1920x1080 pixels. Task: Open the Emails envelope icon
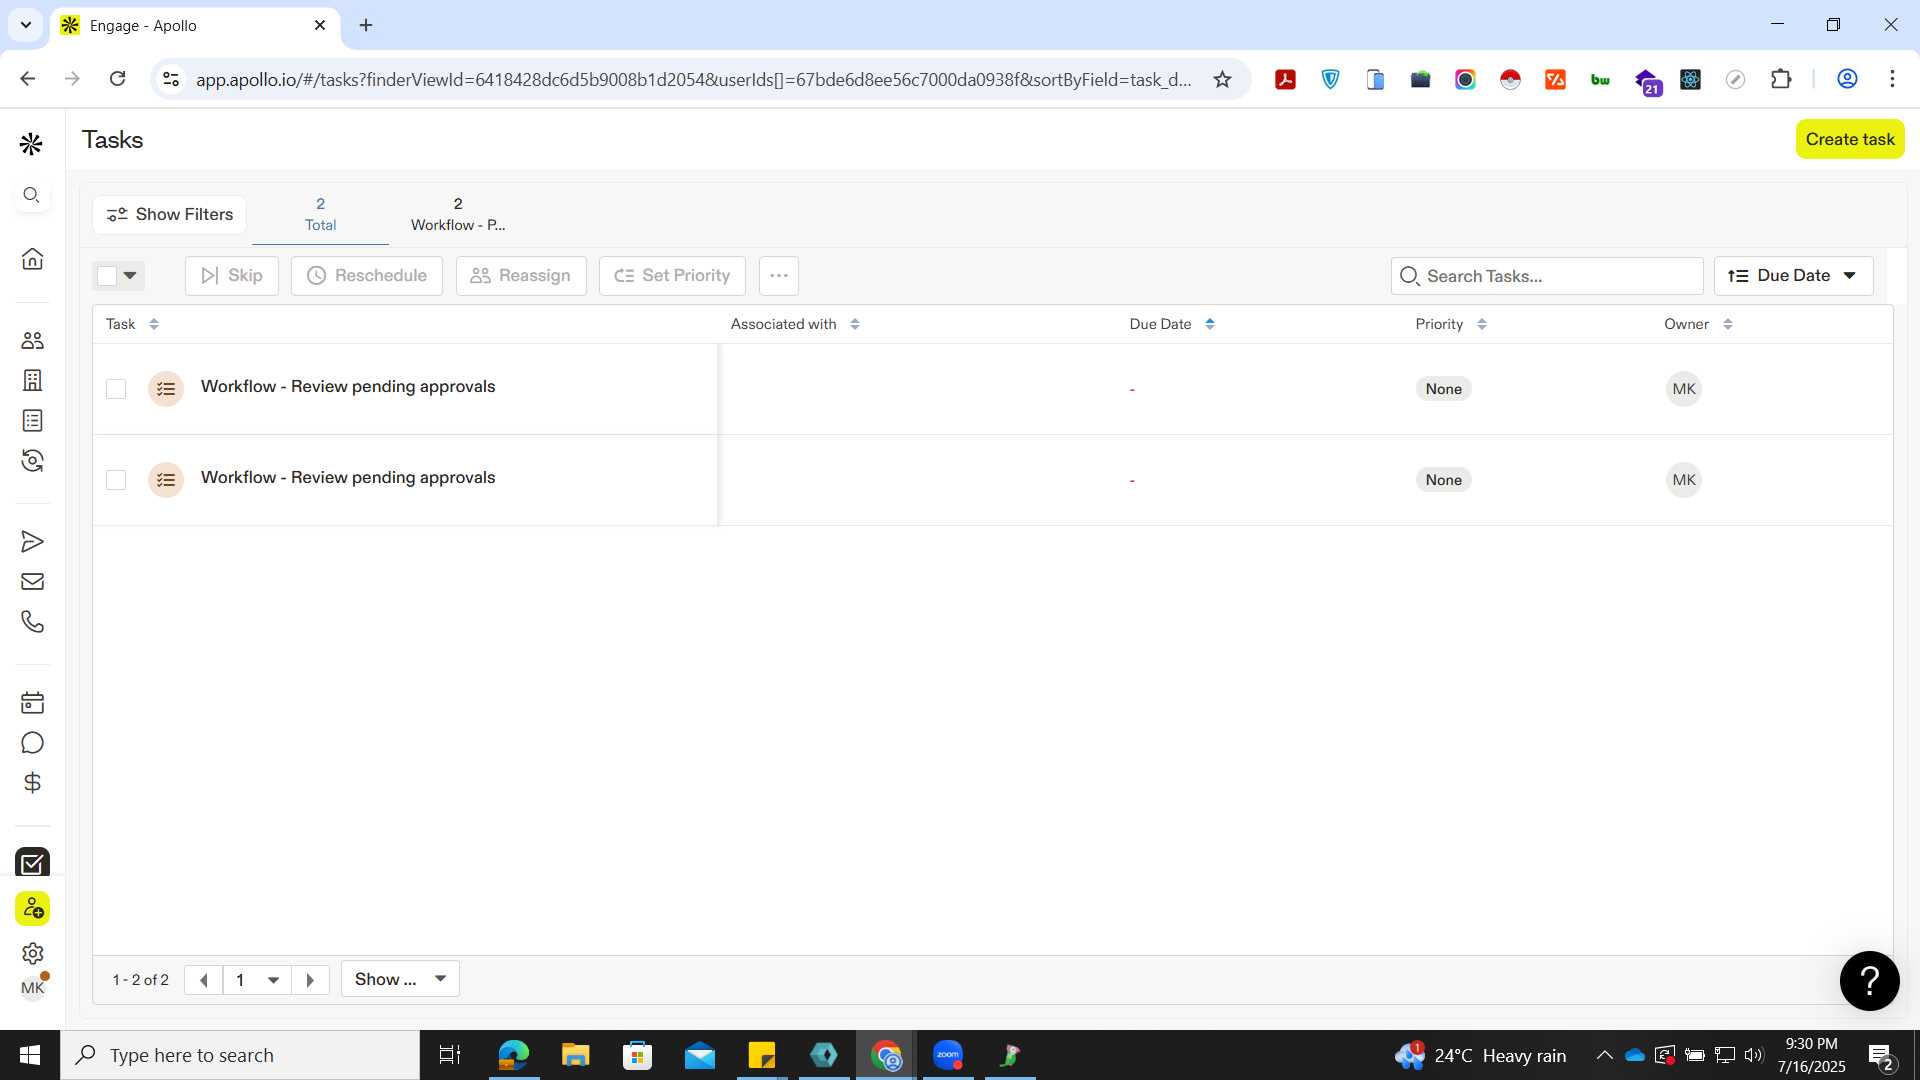pos(32,582)
